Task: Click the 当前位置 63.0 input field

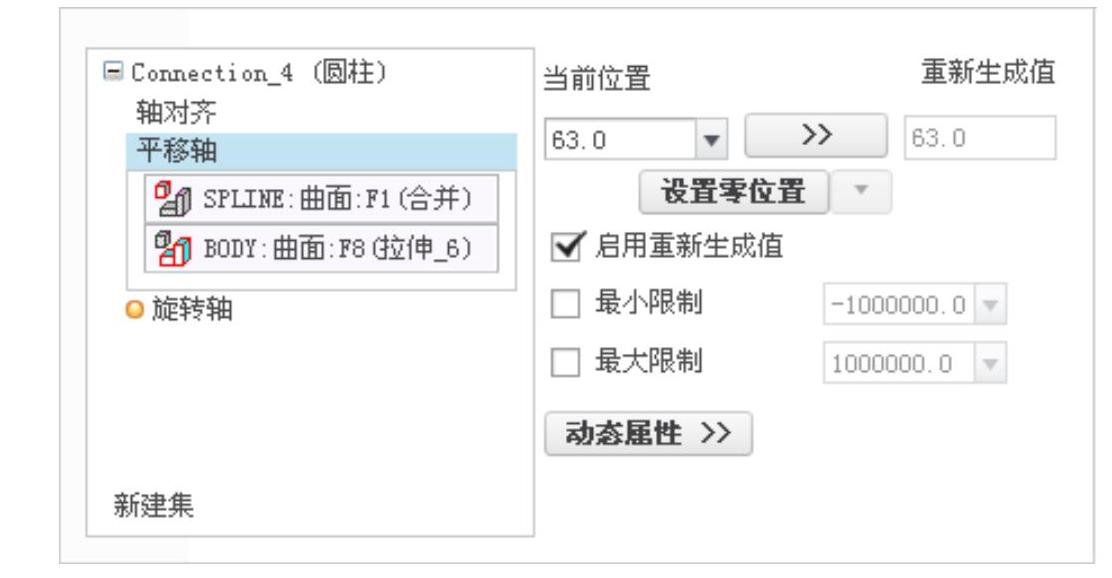Action: (x=621, y=139)
